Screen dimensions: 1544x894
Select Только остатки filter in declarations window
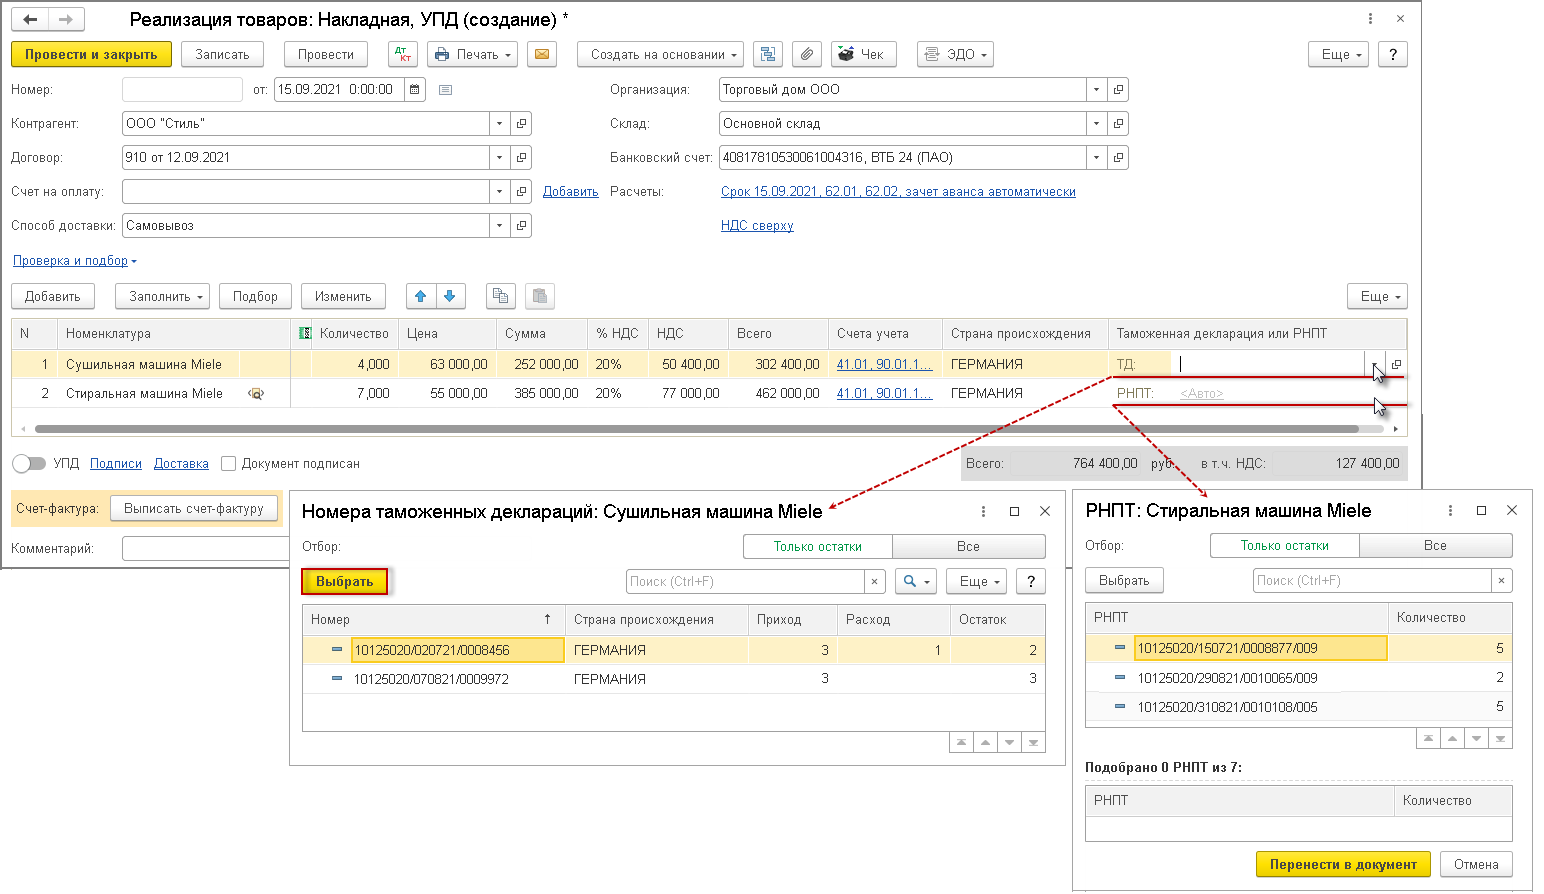pyautogui.click(x=818, y=546)
